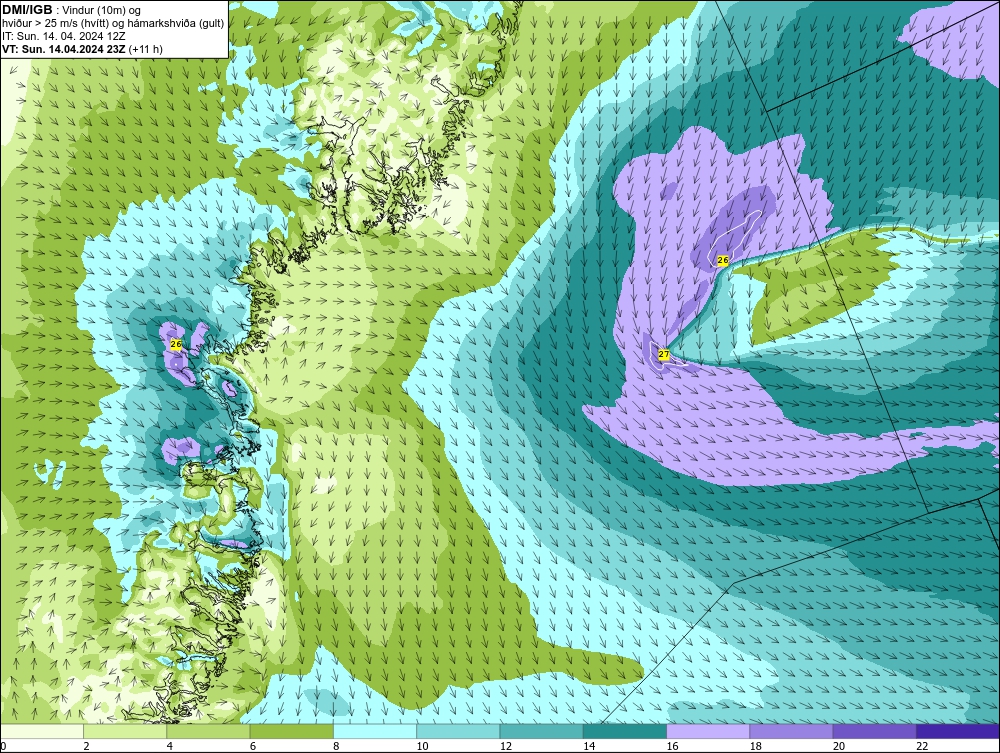Click the darkest legend swatch above 22 m/s

958,731
